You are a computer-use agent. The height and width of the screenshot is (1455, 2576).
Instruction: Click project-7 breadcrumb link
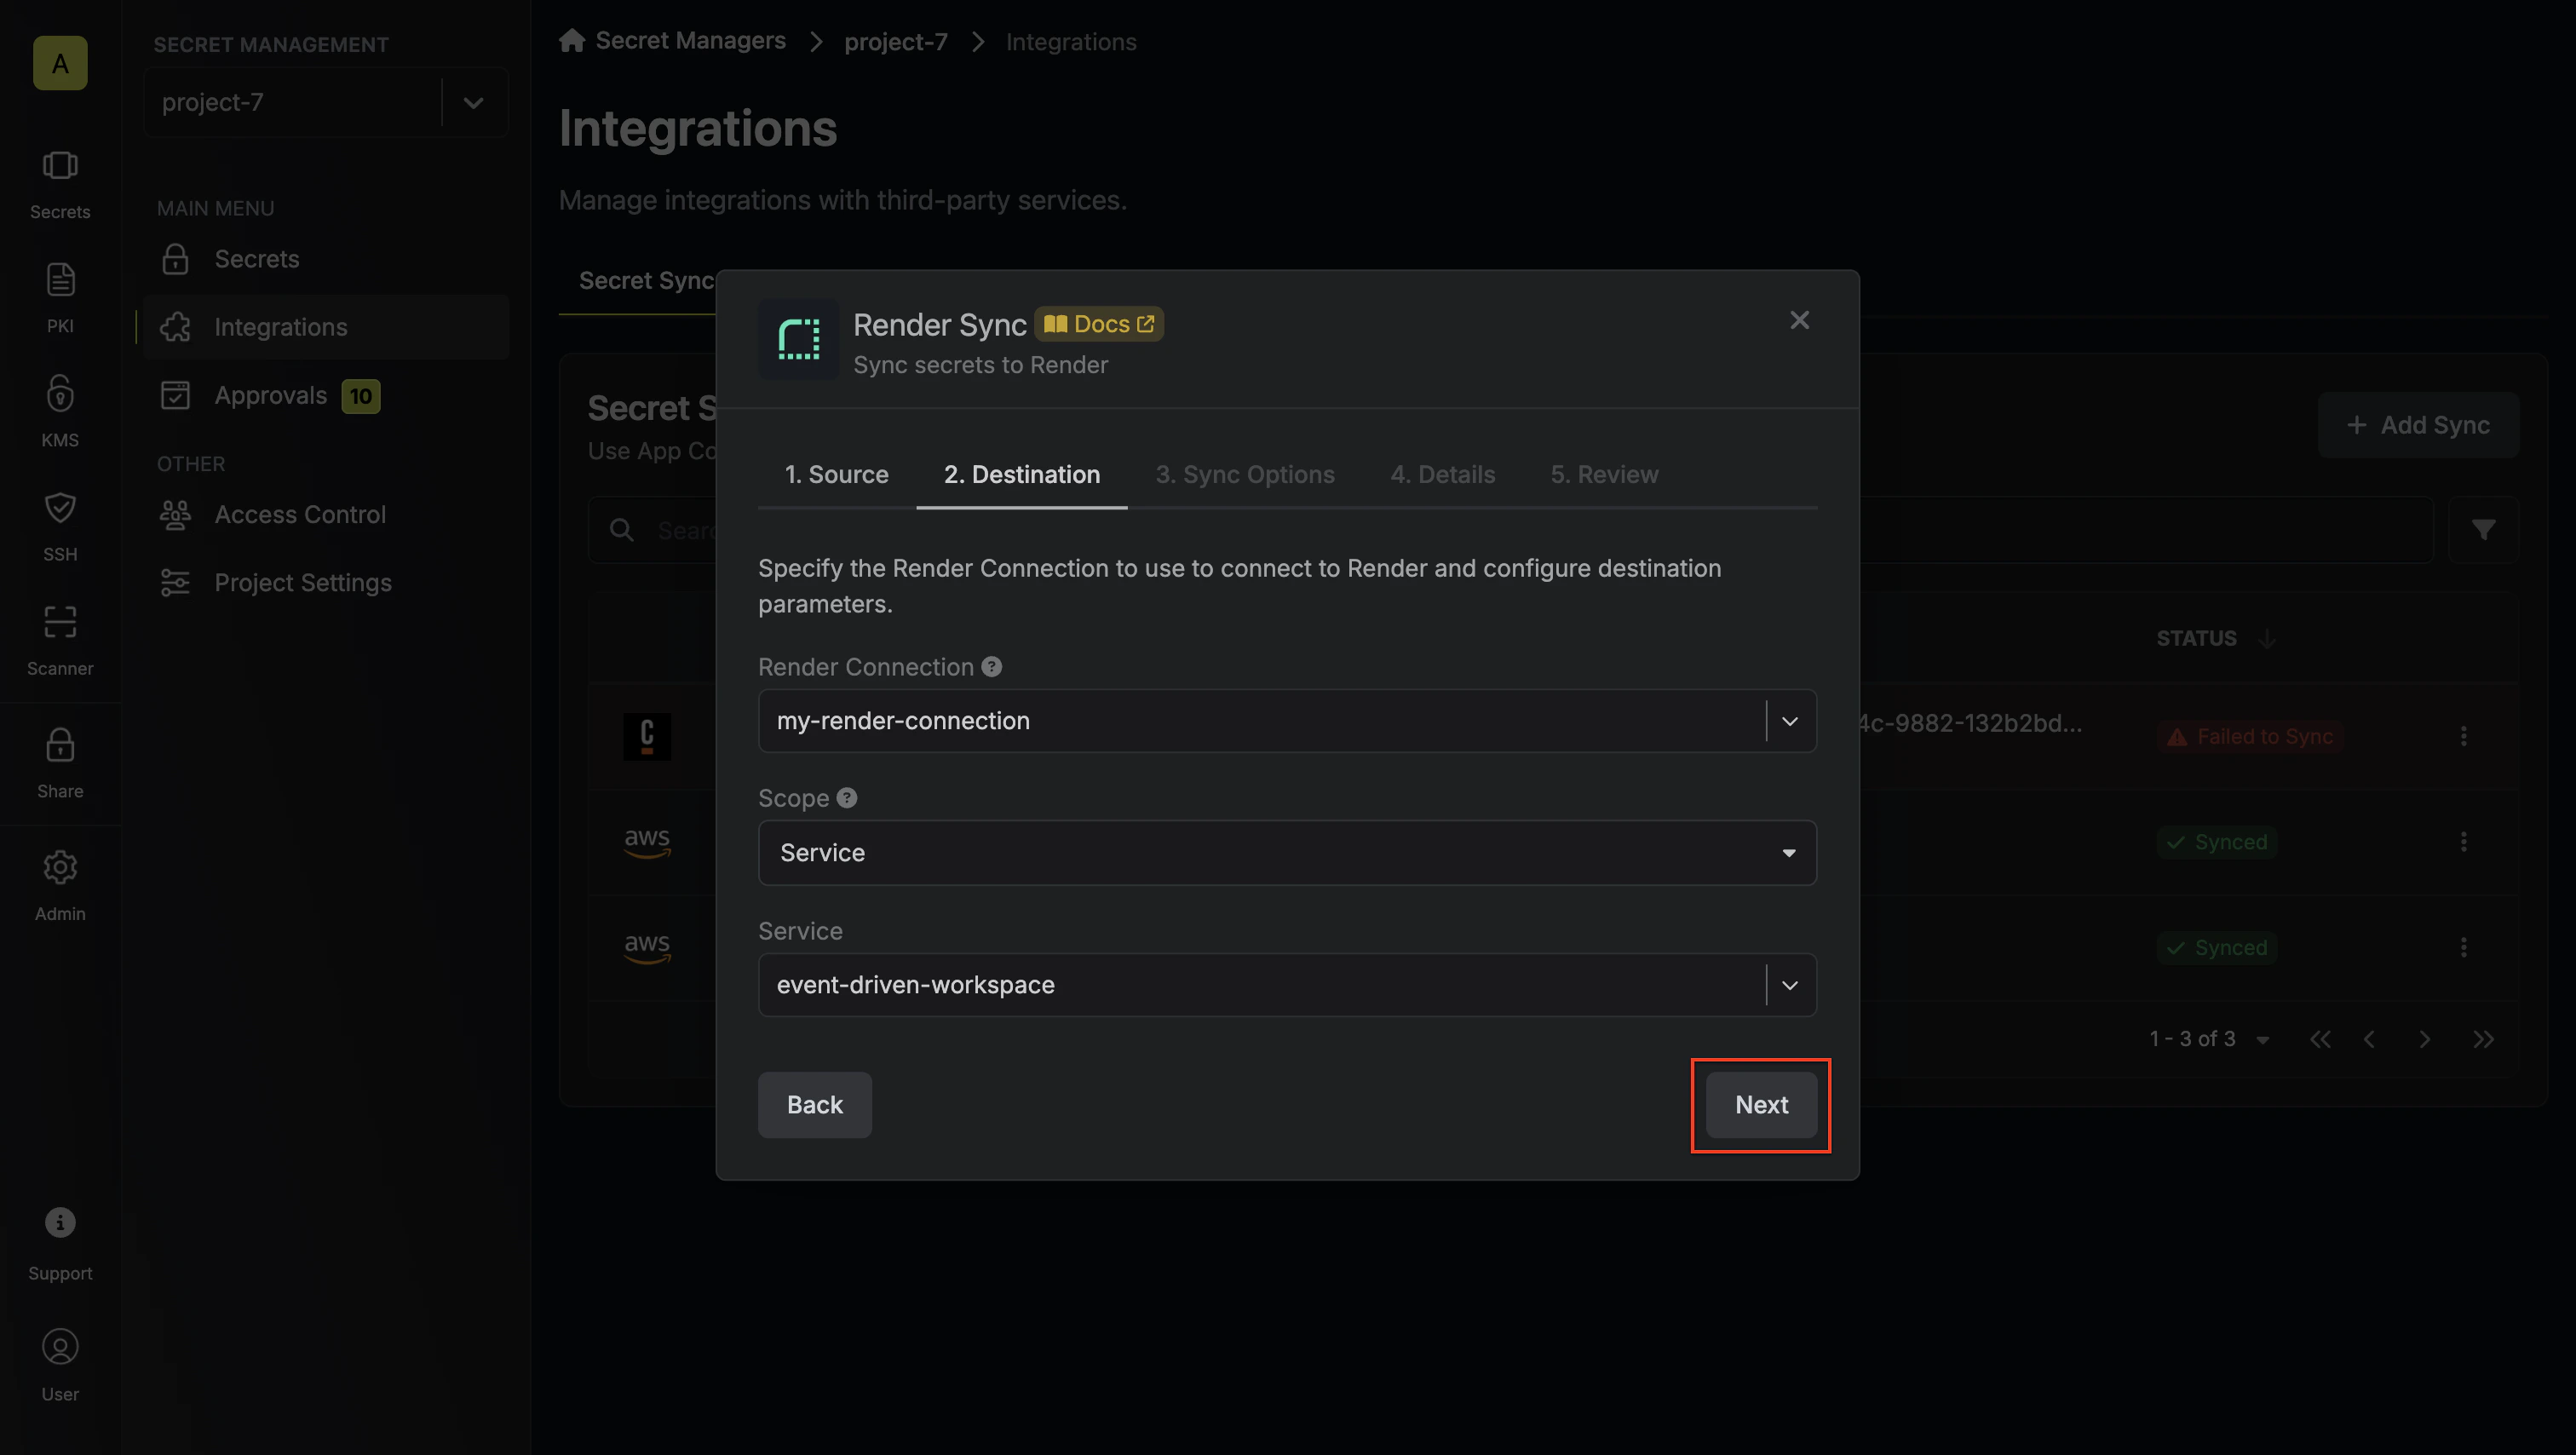(895, 42)
